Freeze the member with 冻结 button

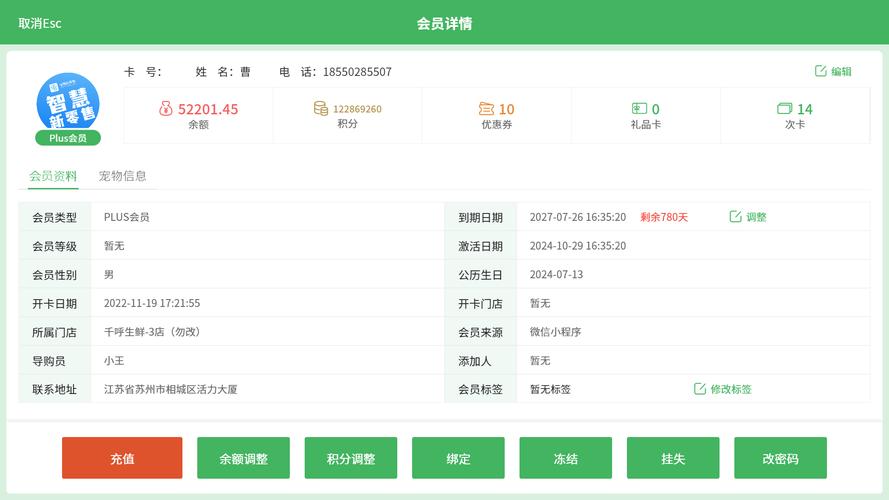click(565, 458)
